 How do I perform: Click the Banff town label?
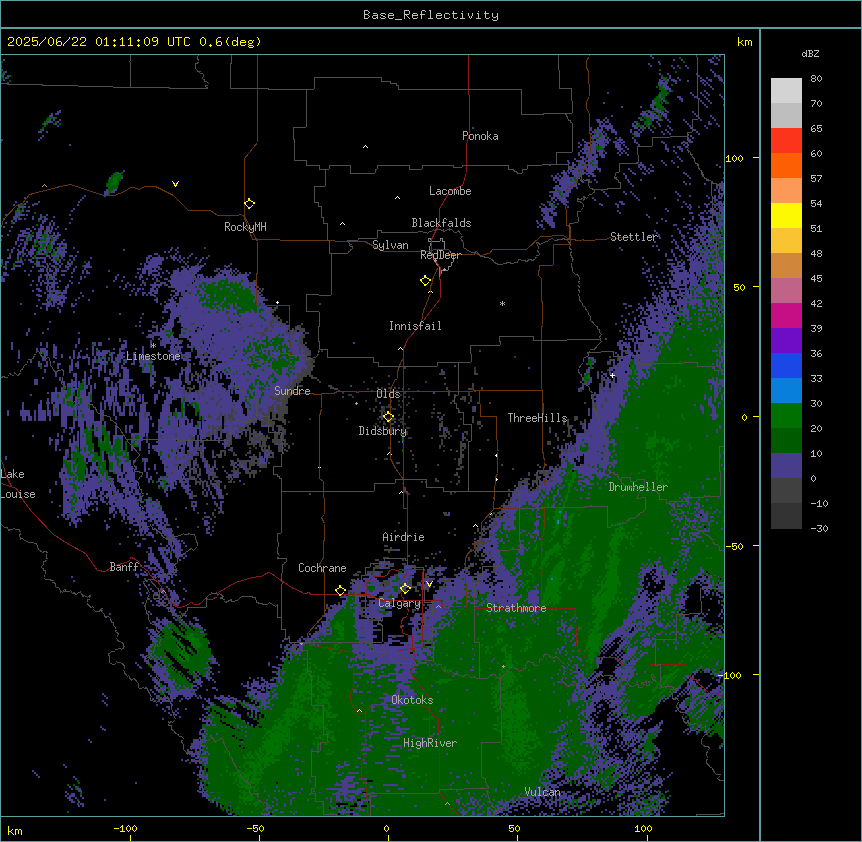125,567
